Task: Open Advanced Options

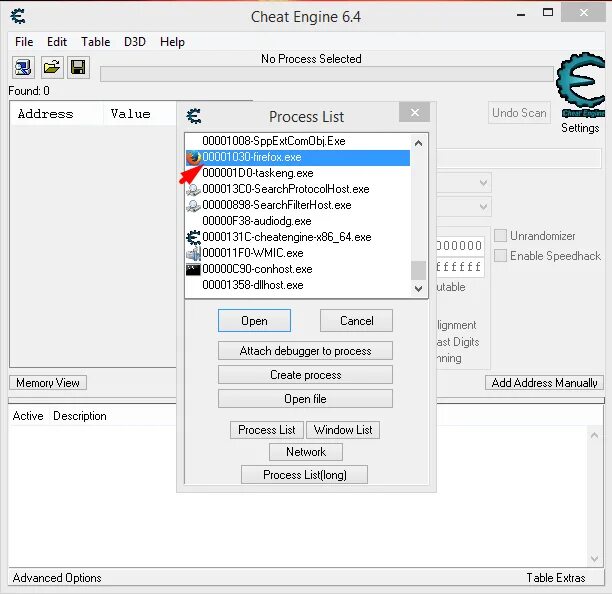Action: click(57, 578)
